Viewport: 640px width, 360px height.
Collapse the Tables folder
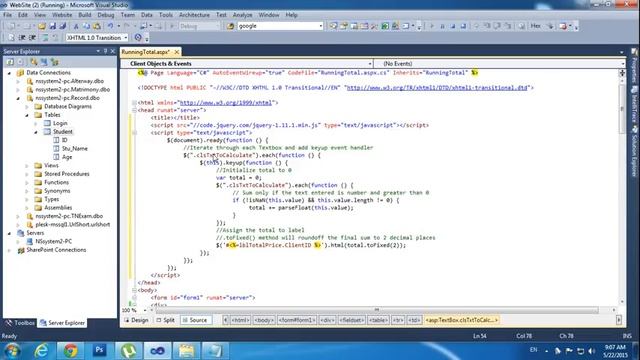pyautogui.click(x=27, y=115)
